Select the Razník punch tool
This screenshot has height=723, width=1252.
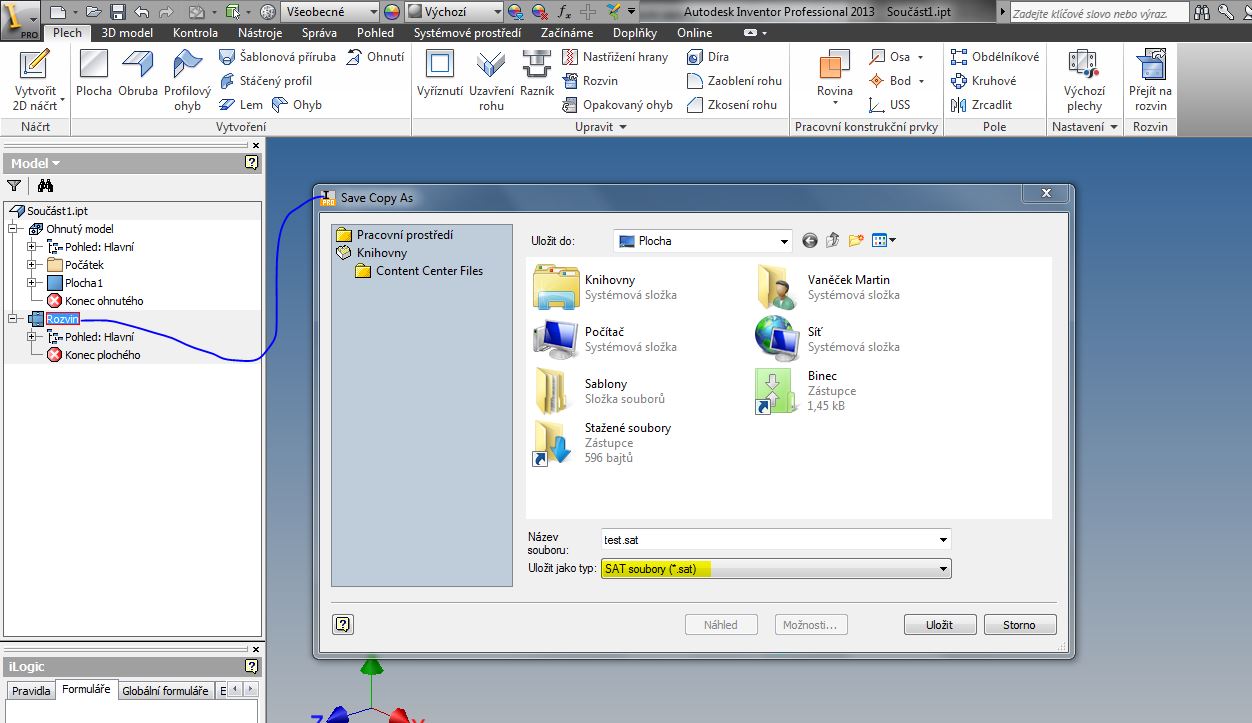click(x=537, y=66)
